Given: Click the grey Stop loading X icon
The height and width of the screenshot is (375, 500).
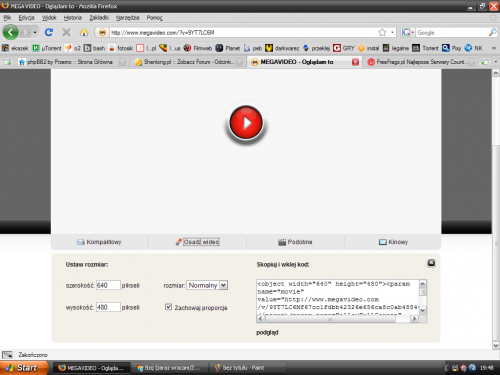Looking at the screenshot, I should coord(66,32).
